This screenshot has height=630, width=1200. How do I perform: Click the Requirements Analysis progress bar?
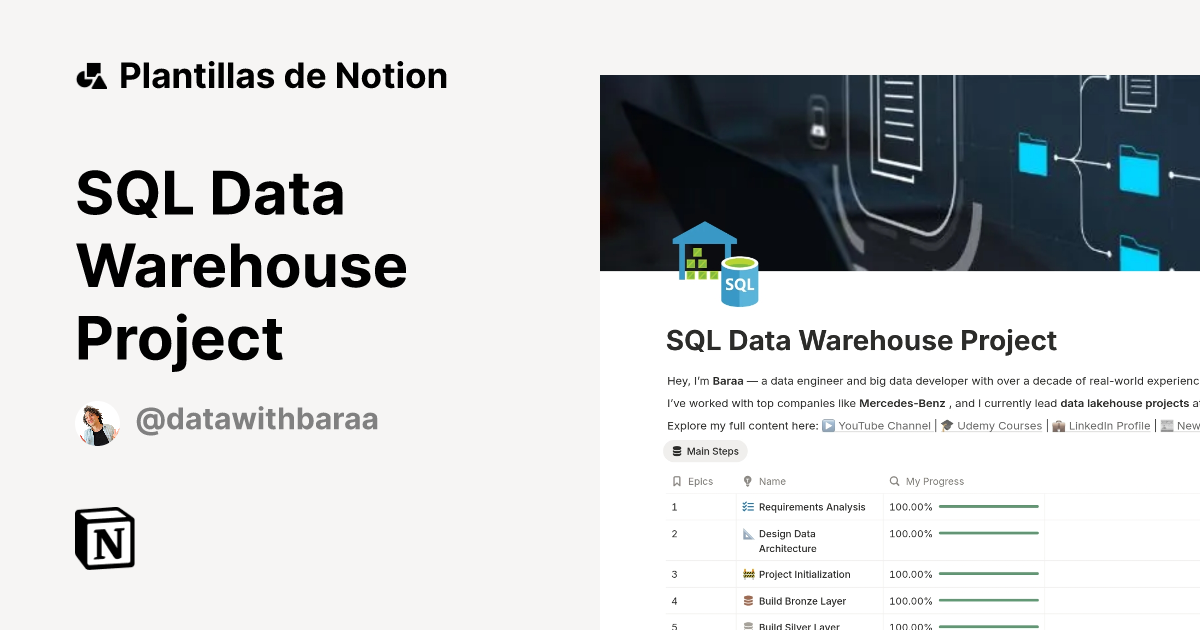pos(987,506)
